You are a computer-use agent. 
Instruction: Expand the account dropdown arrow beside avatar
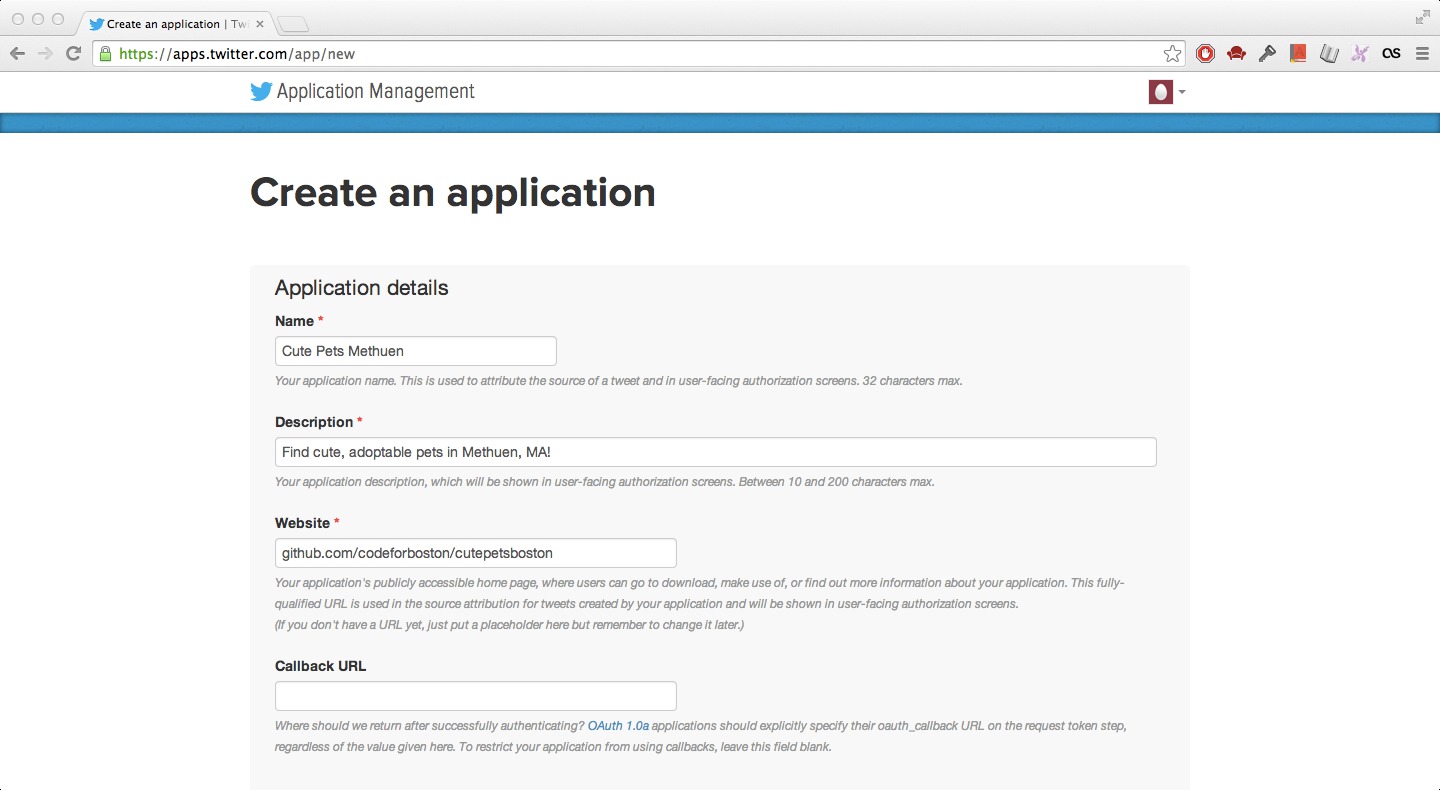point(1182,92)
